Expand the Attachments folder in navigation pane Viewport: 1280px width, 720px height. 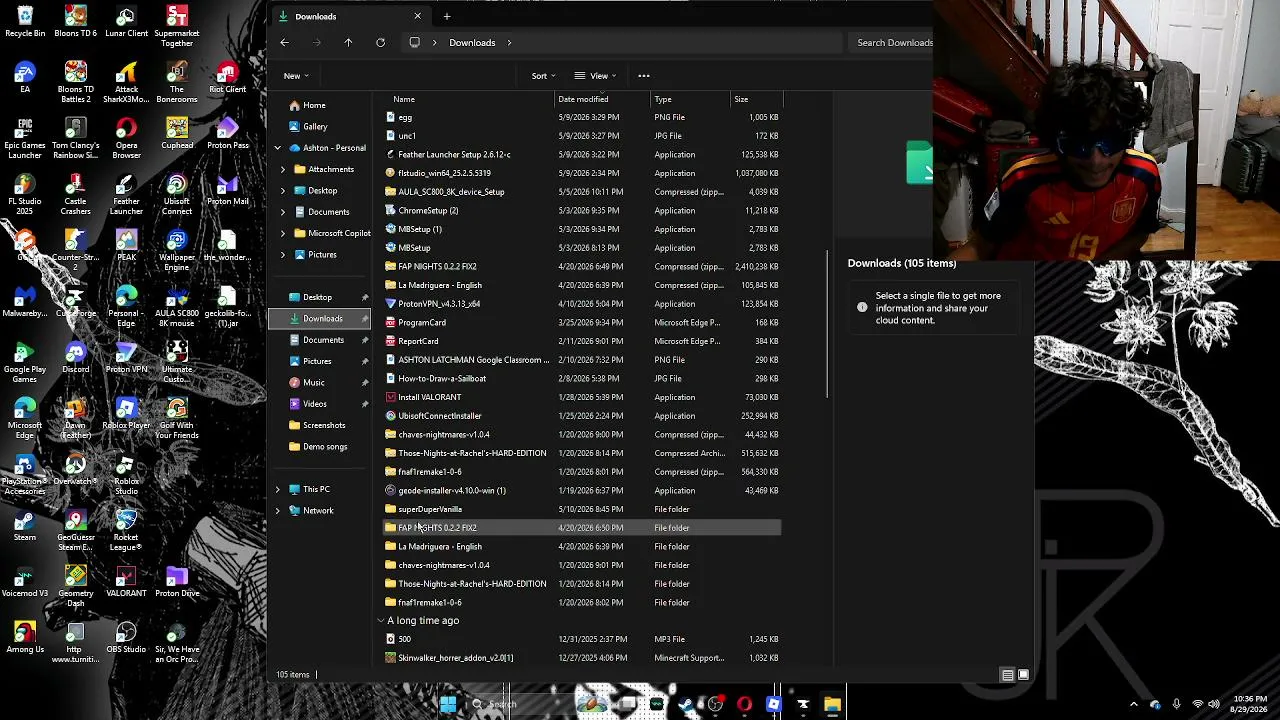pos(283,169)
